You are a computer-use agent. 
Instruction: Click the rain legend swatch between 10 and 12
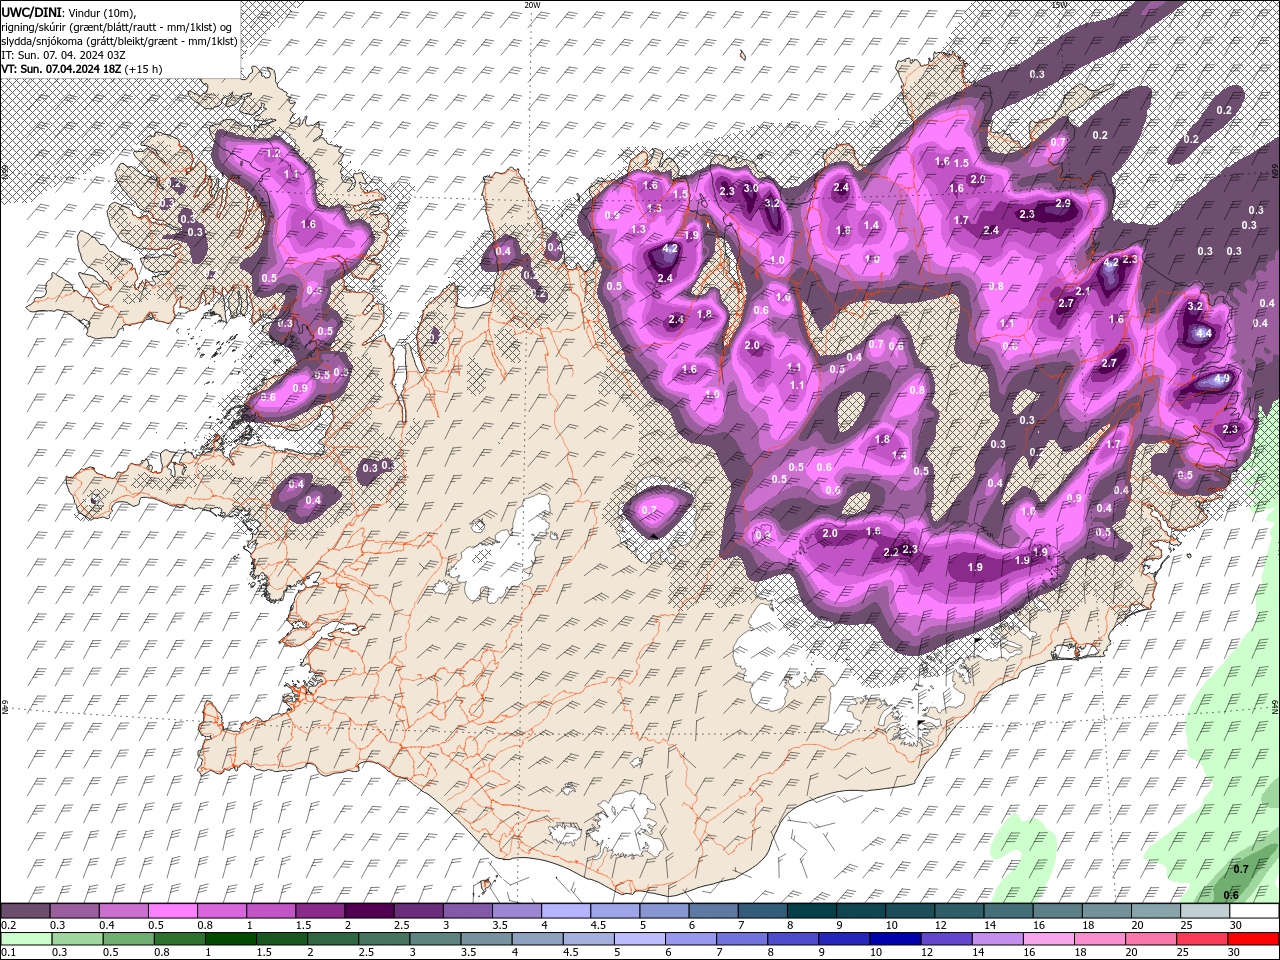895,939
